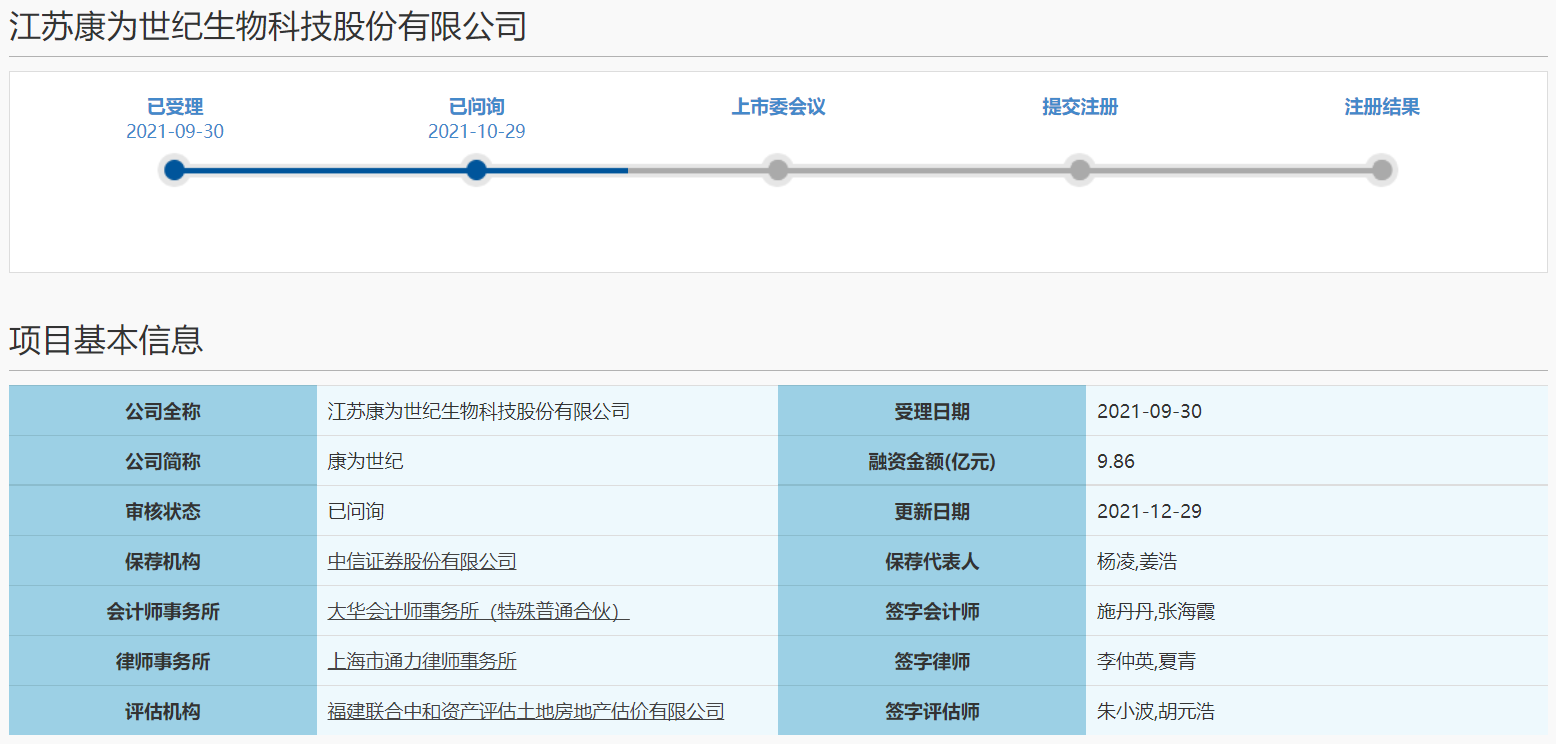Click the 签字会计师 header cell
The height and width of the screenshot is (744, 1556).
(x=932, y=611)
